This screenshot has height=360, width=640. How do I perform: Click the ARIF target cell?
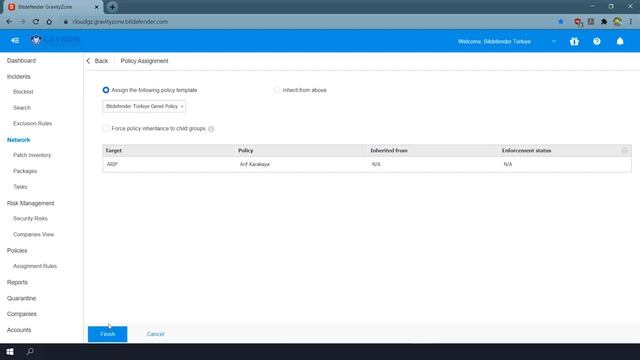(x=112, y=164)
